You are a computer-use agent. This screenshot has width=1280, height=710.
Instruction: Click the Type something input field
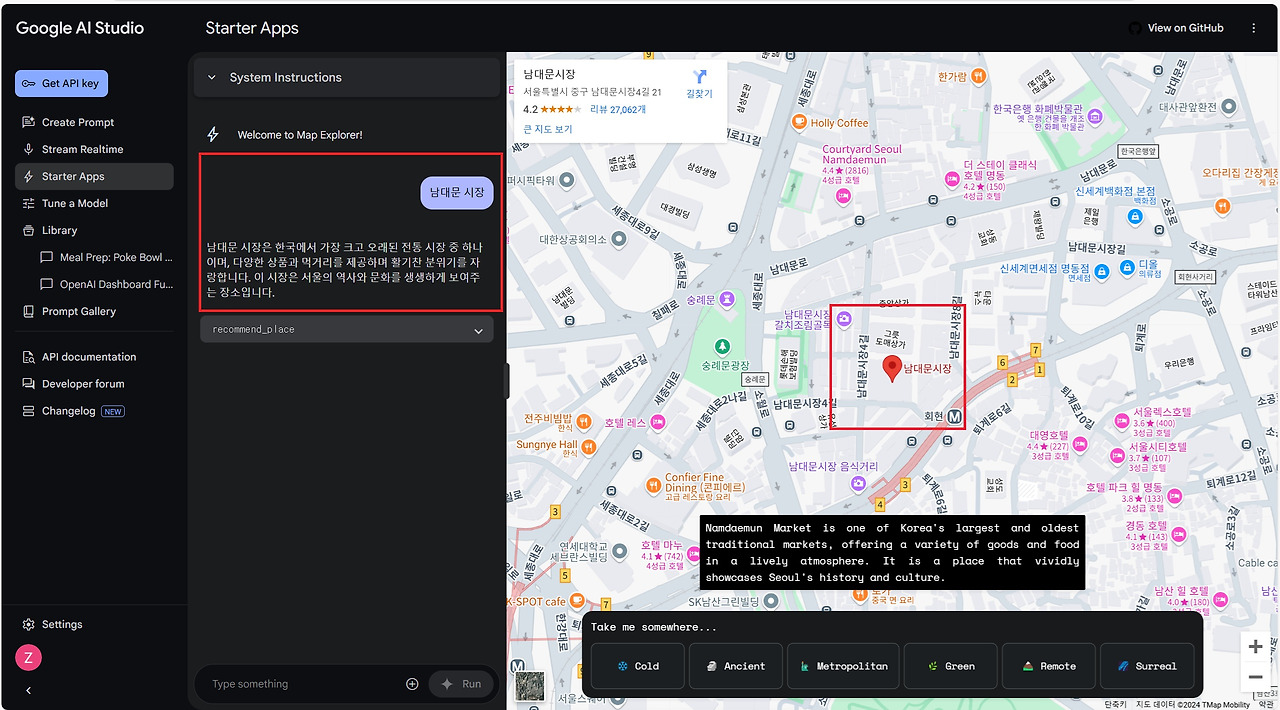pyautogui.click(x=300, y=684)
